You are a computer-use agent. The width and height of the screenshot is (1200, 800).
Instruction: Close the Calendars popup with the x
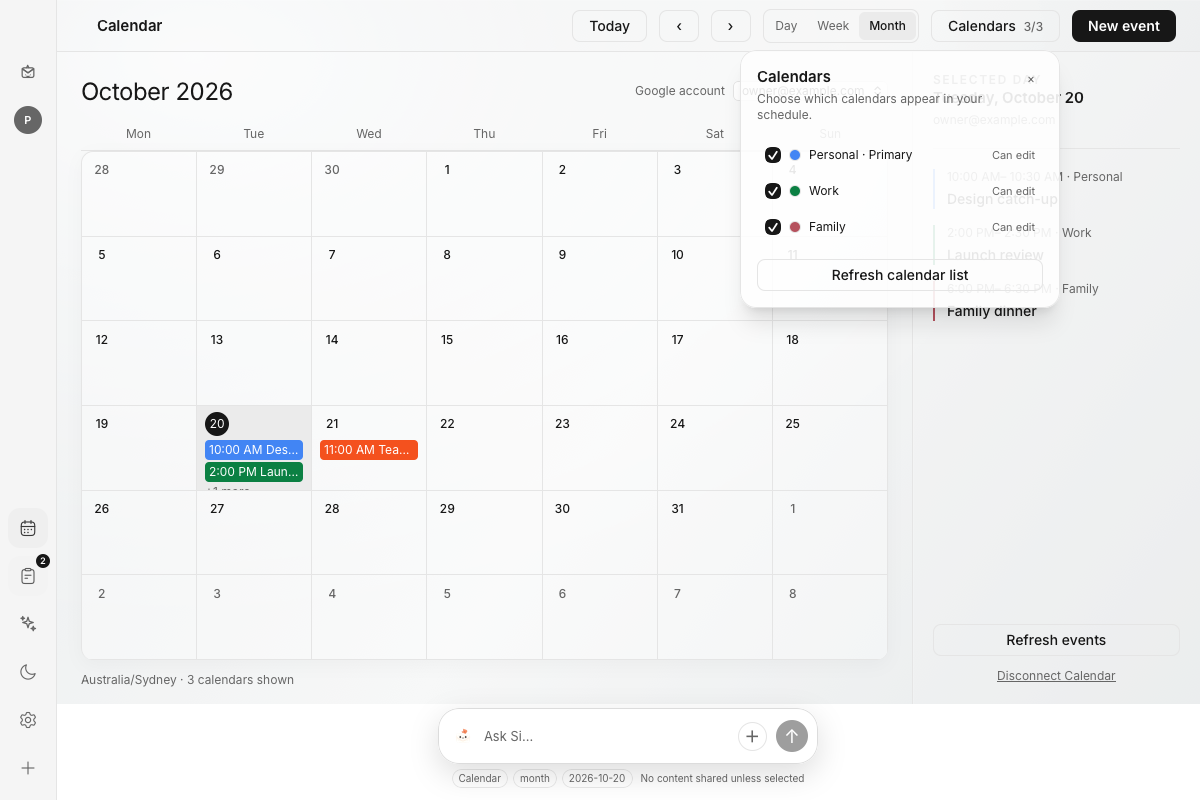coord(1031,79)
